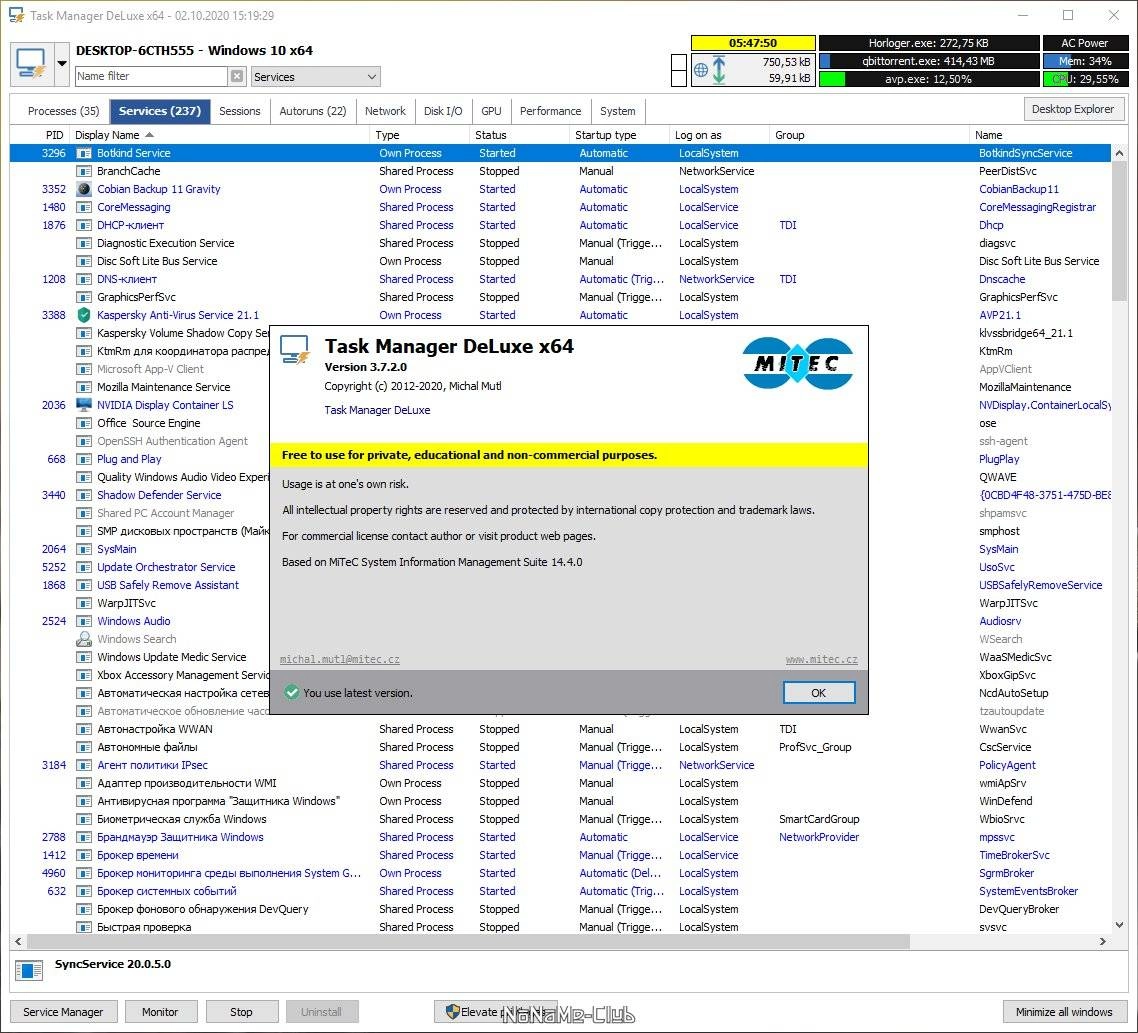Viewport: 1138px width, 1033px height.
Task: Click the WarpJITSvc service icon
Action: point(84,603)
